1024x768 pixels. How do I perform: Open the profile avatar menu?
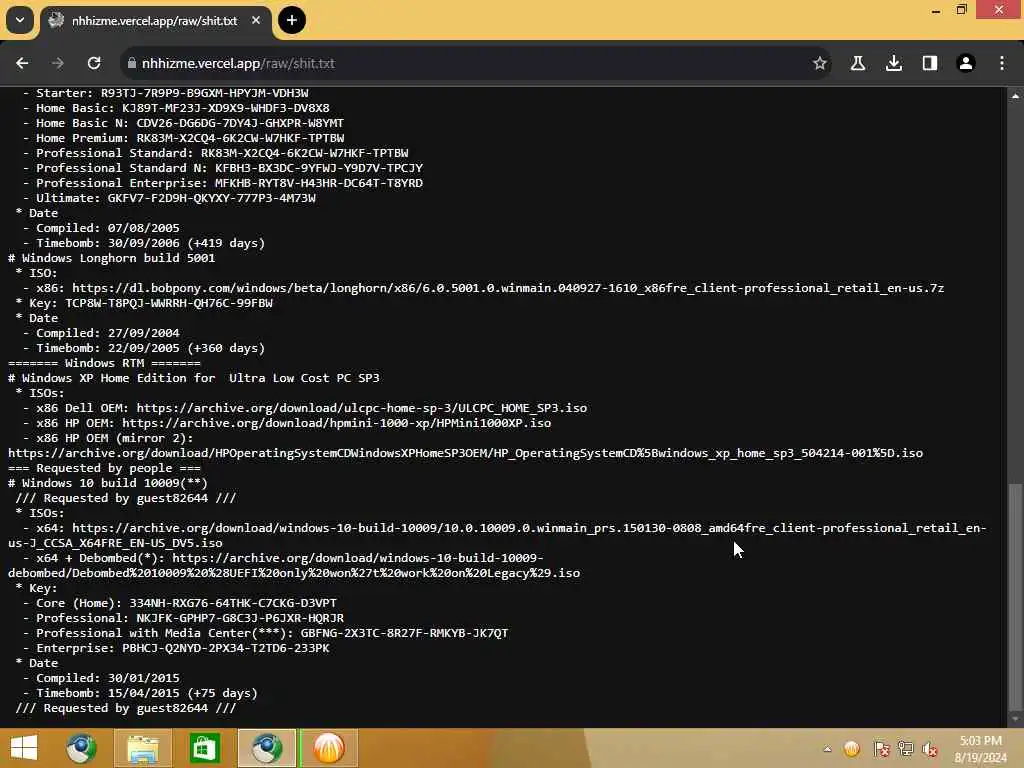(966, 63)
